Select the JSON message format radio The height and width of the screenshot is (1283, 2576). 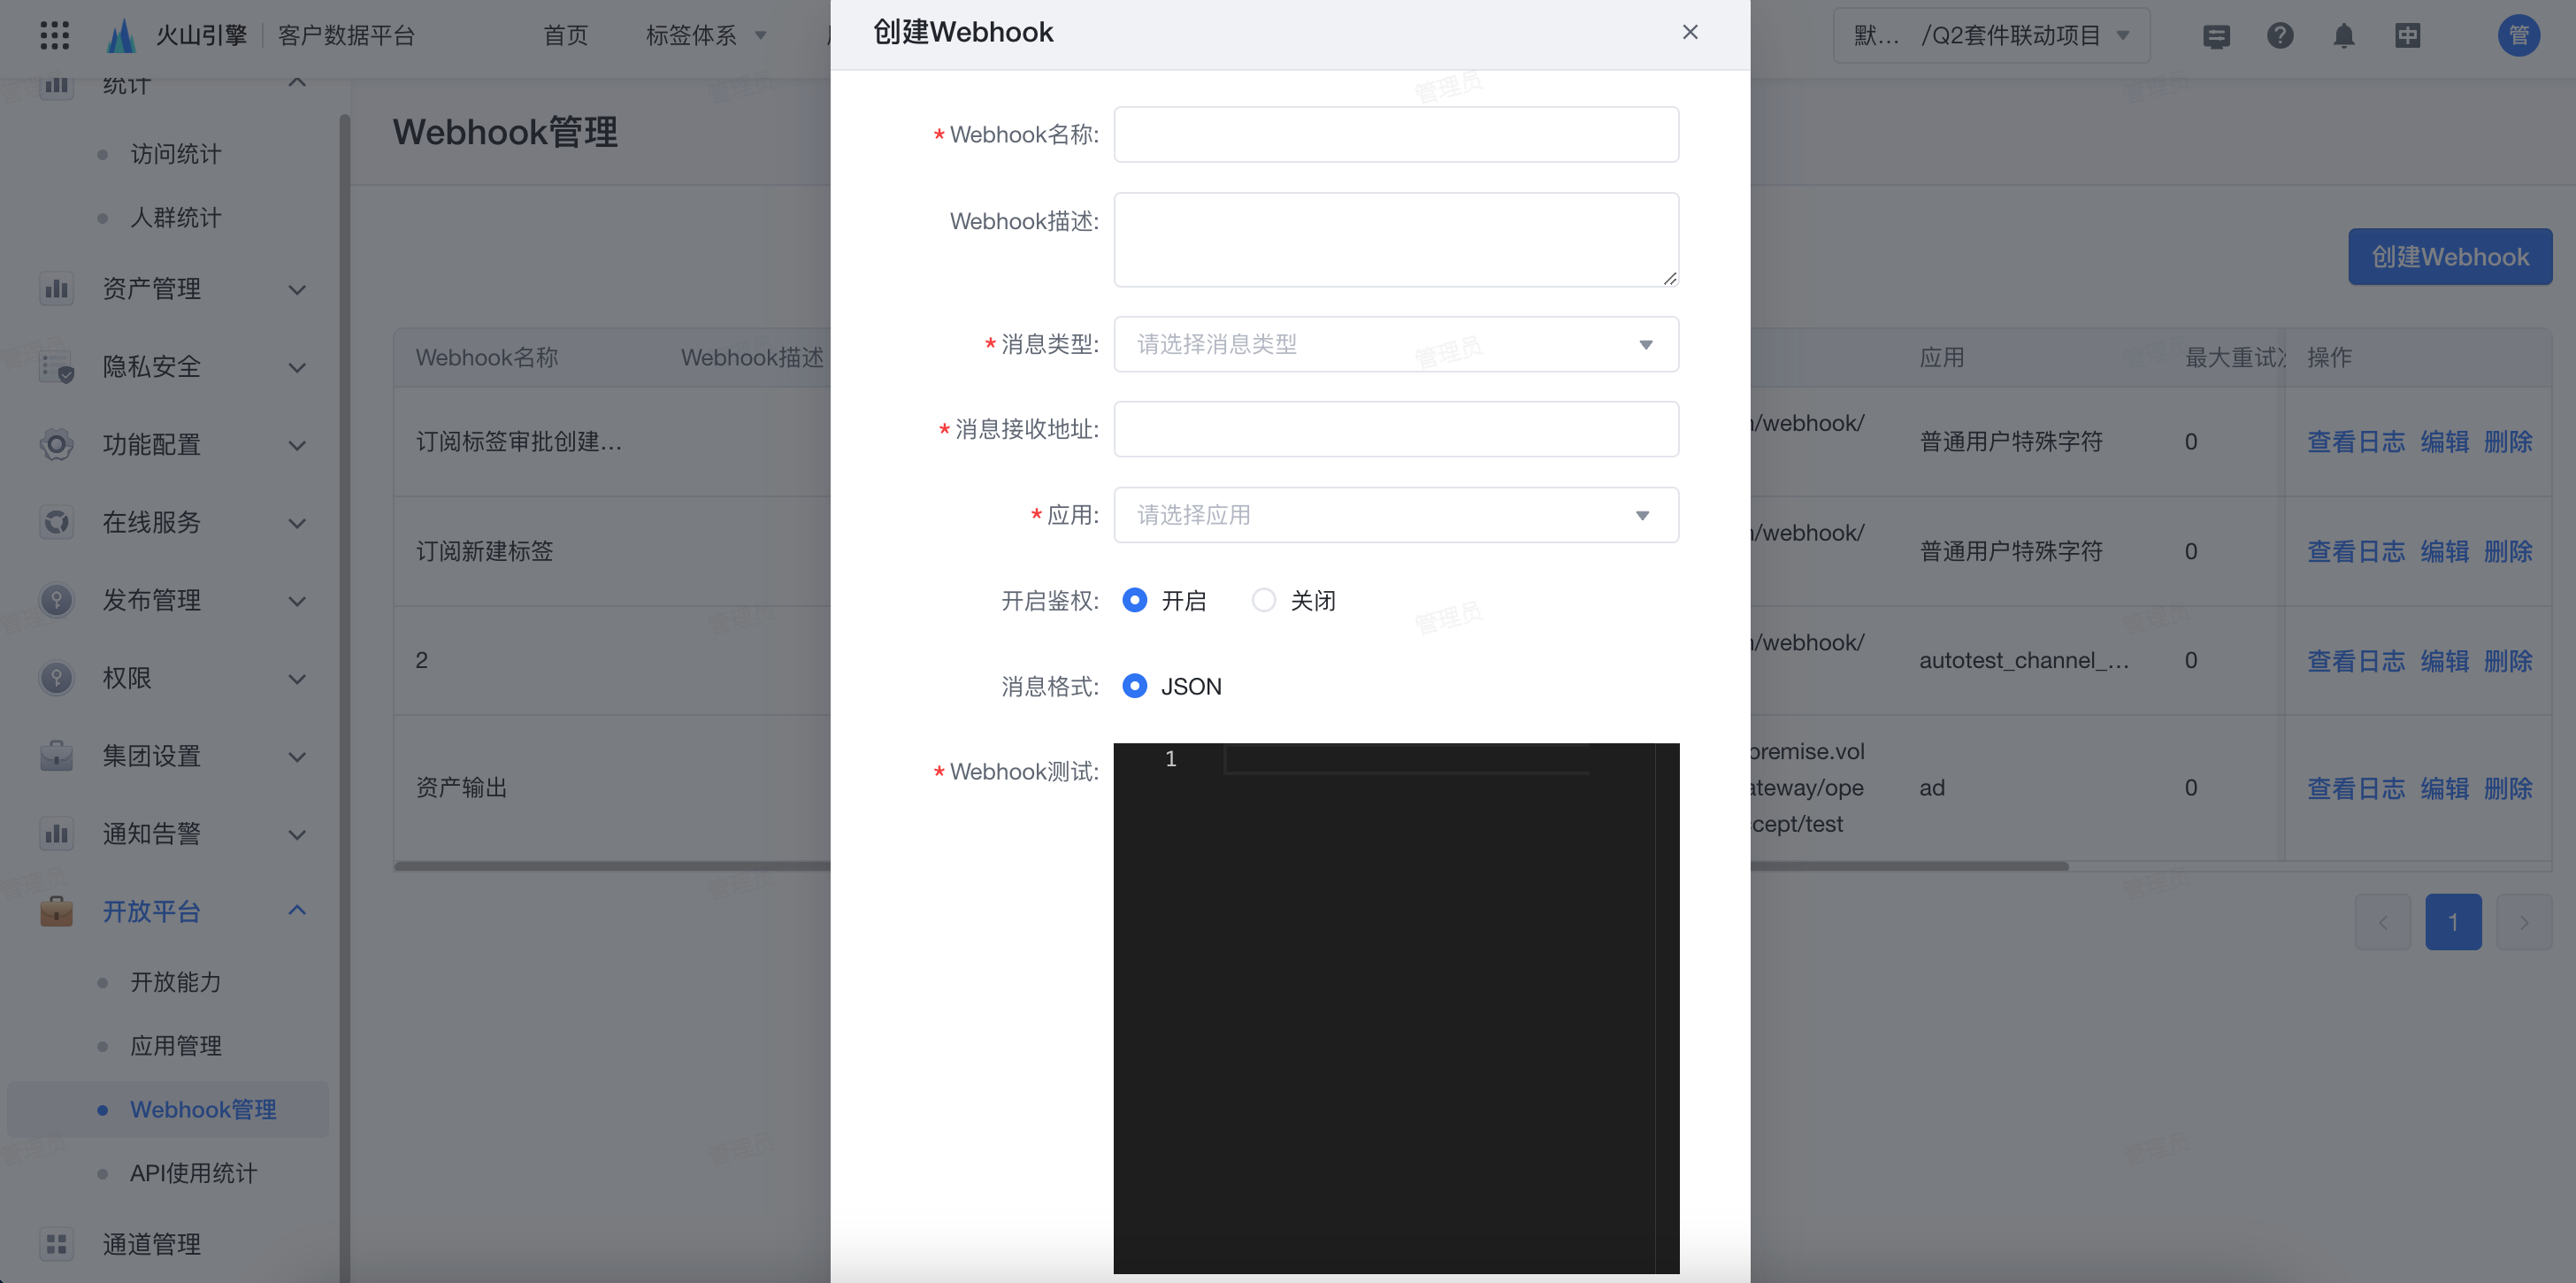[1134, 686]
